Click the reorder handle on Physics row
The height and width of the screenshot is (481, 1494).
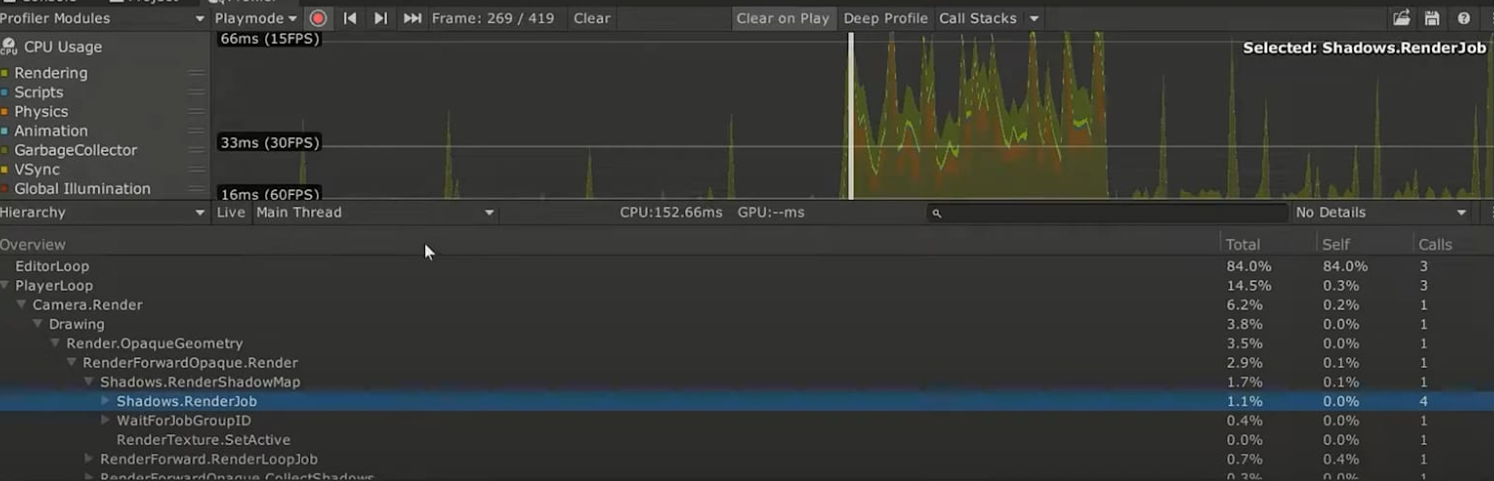pyautogui.click(x=197, y=112)
